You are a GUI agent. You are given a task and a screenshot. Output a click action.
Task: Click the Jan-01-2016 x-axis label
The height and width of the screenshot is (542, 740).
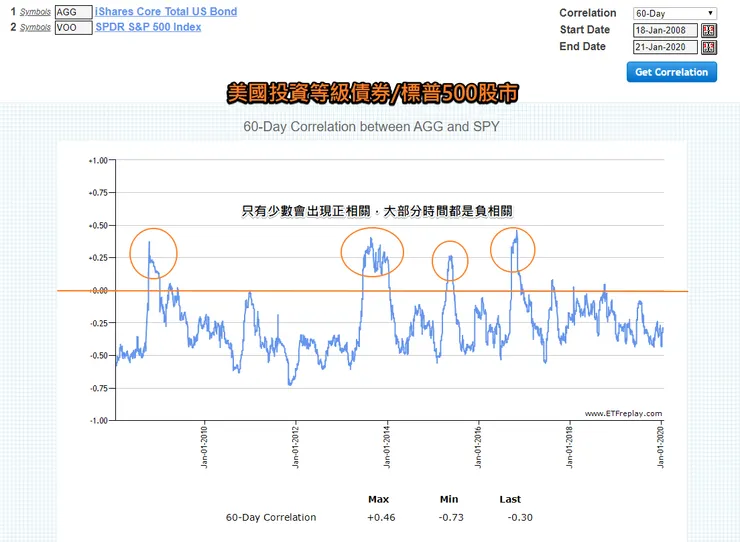click(479, 446)
